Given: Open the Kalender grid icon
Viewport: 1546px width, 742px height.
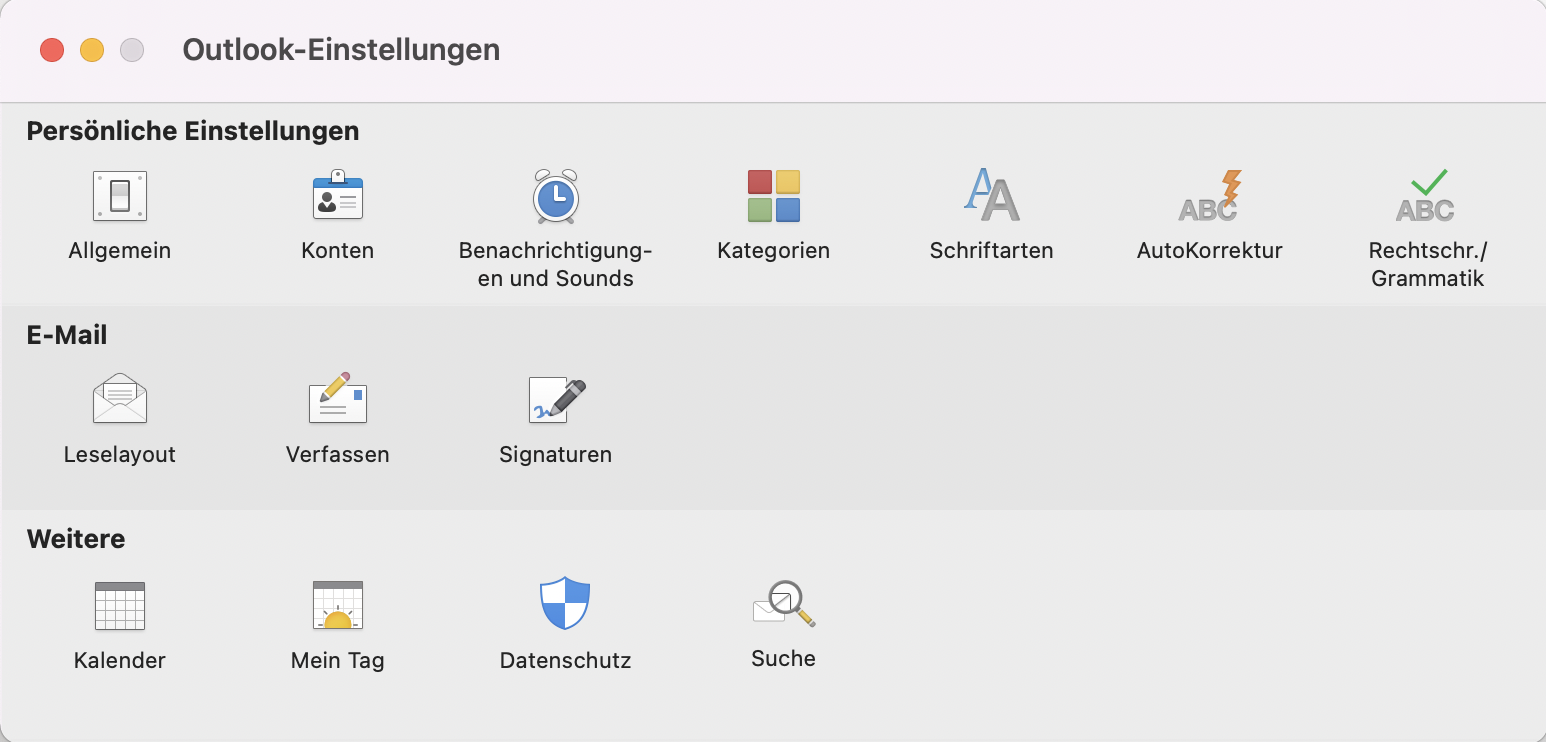Looking at the screenshot, I should pos(120,606).
